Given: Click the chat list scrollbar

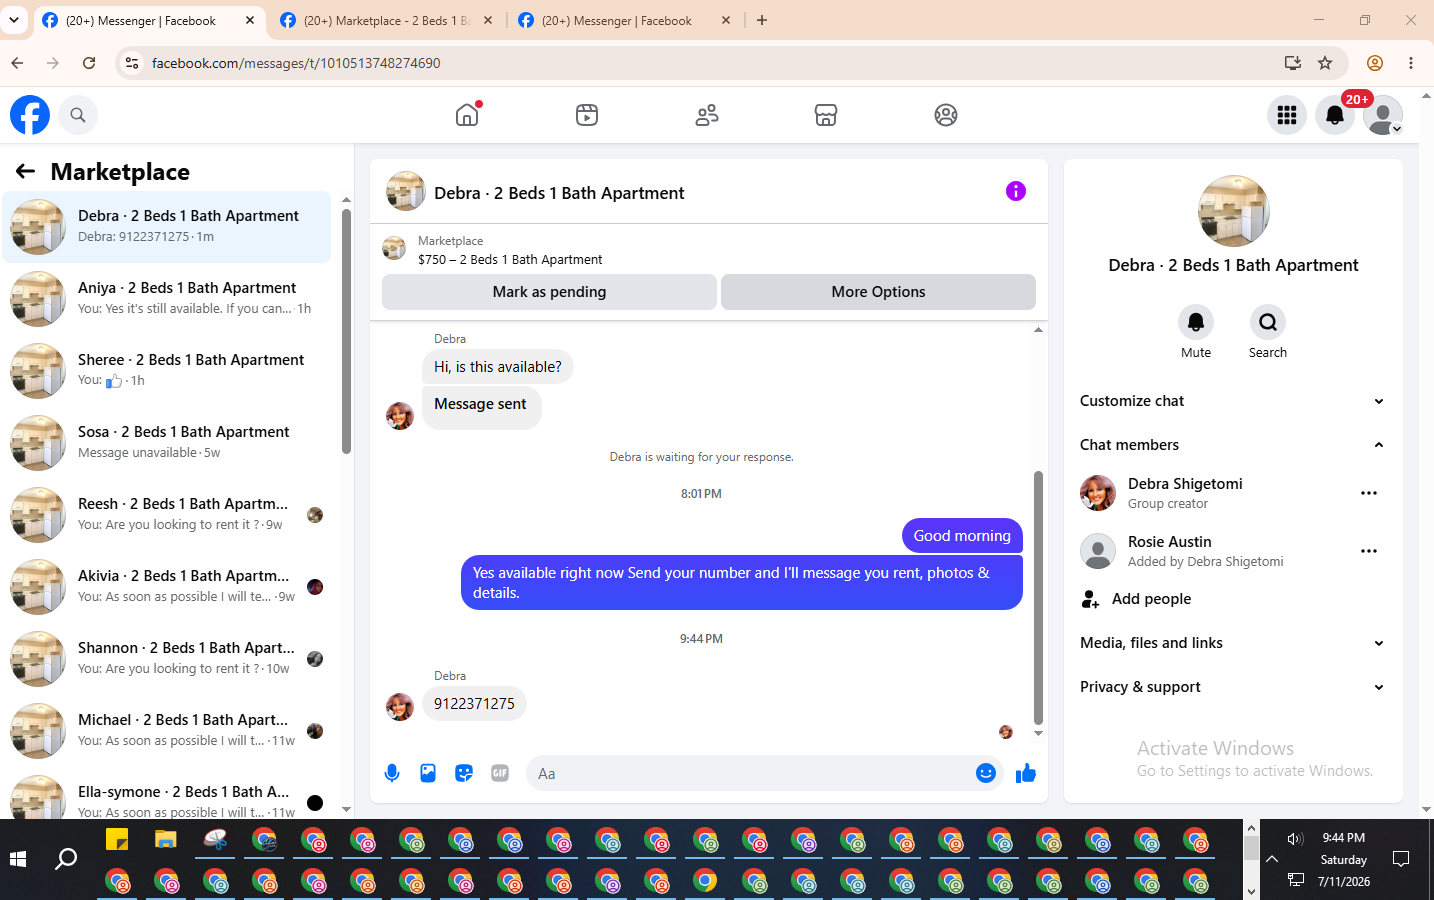Looking at the screenshot, I should (346, 330).
